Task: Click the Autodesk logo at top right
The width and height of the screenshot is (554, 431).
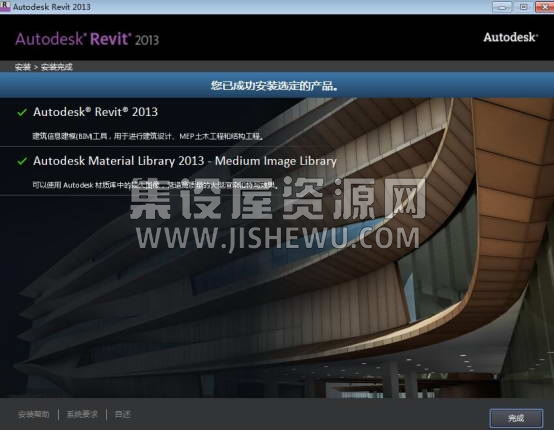Action: click(x=511, y=37)
